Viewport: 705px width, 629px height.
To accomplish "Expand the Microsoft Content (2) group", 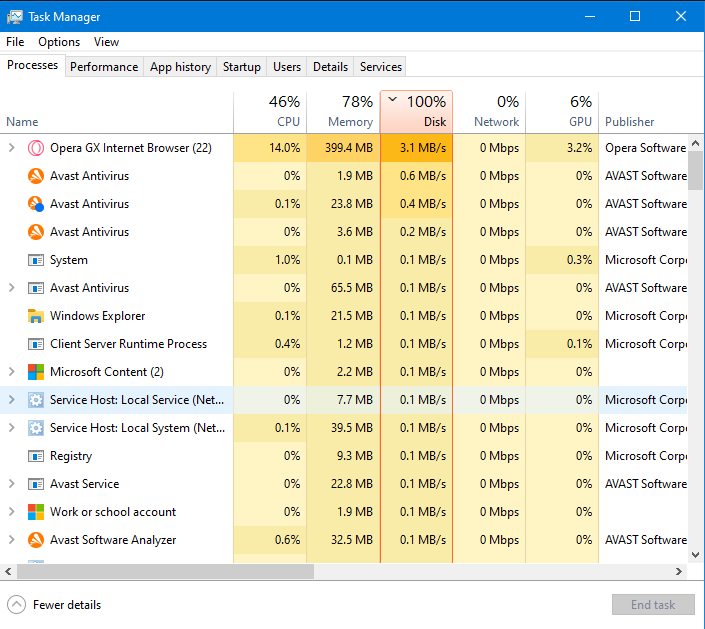I will pos(12,372).
